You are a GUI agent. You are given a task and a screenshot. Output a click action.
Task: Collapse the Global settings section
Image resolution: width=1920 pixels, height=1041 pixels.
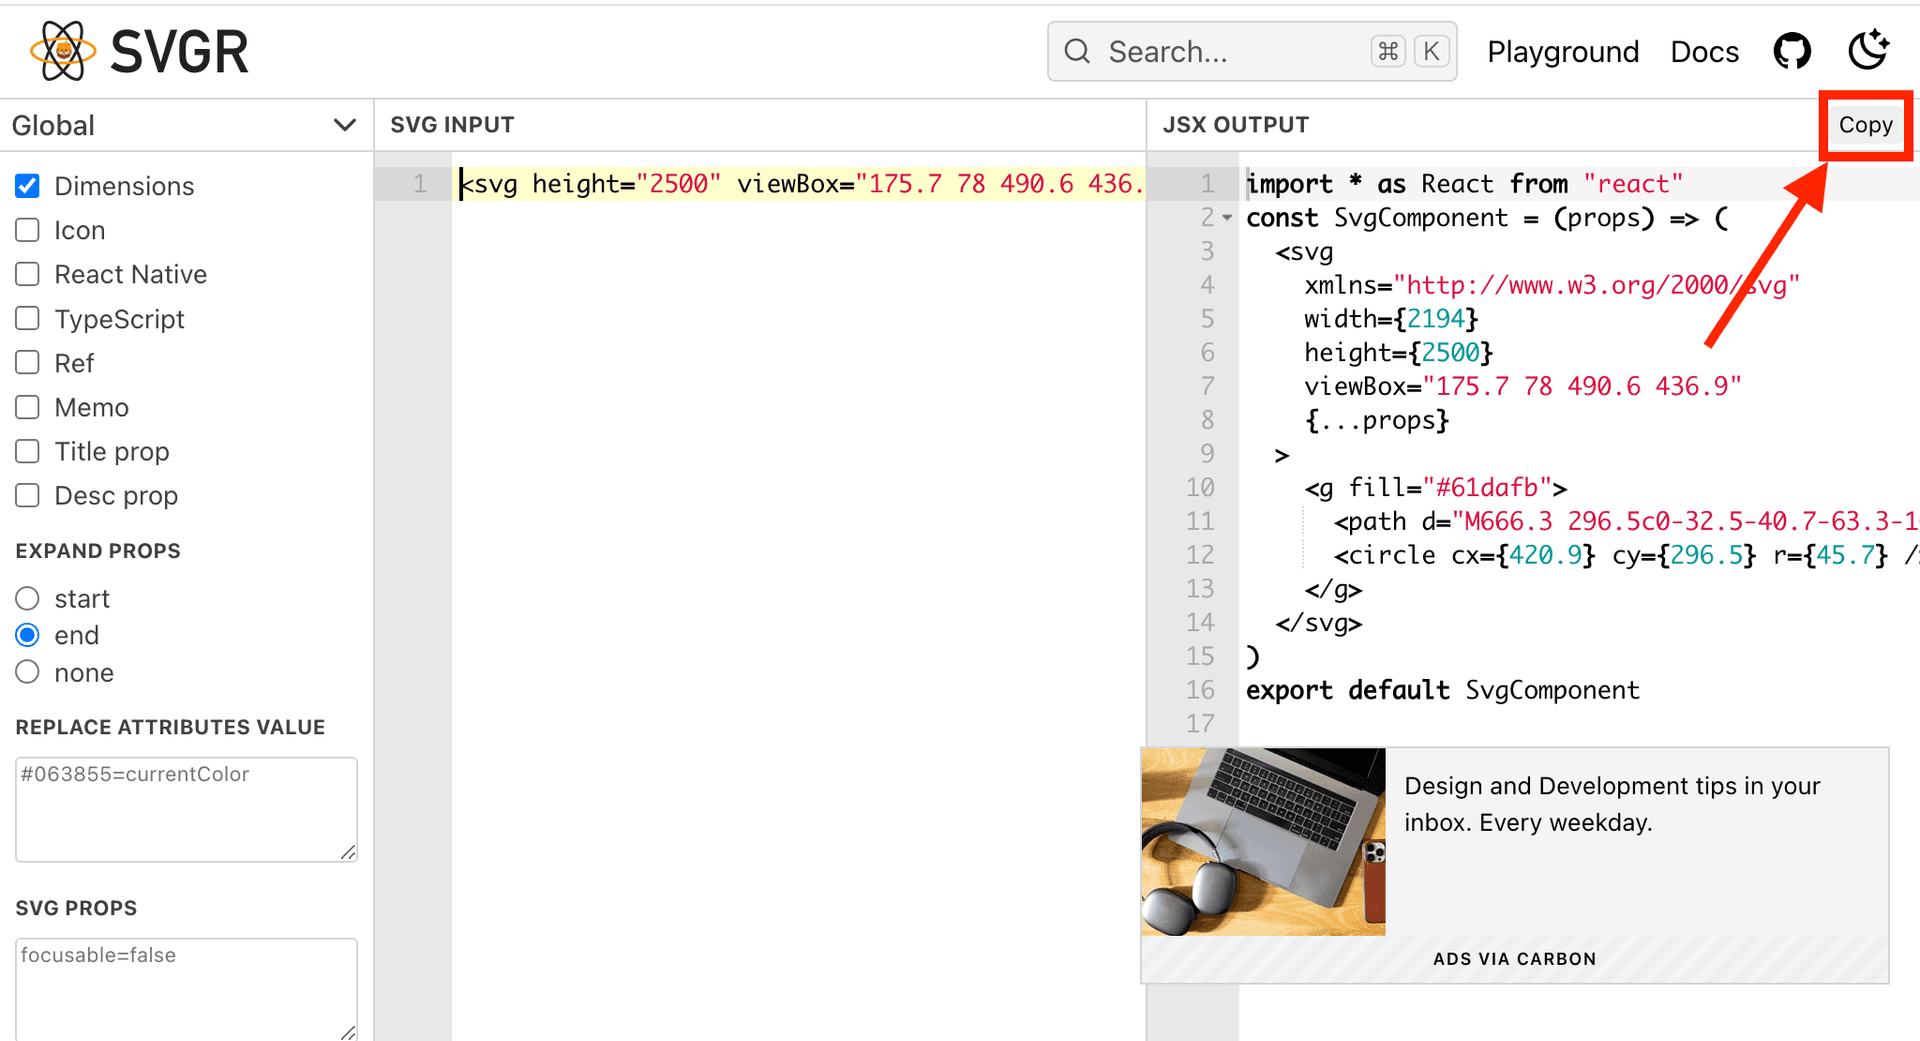344,125
